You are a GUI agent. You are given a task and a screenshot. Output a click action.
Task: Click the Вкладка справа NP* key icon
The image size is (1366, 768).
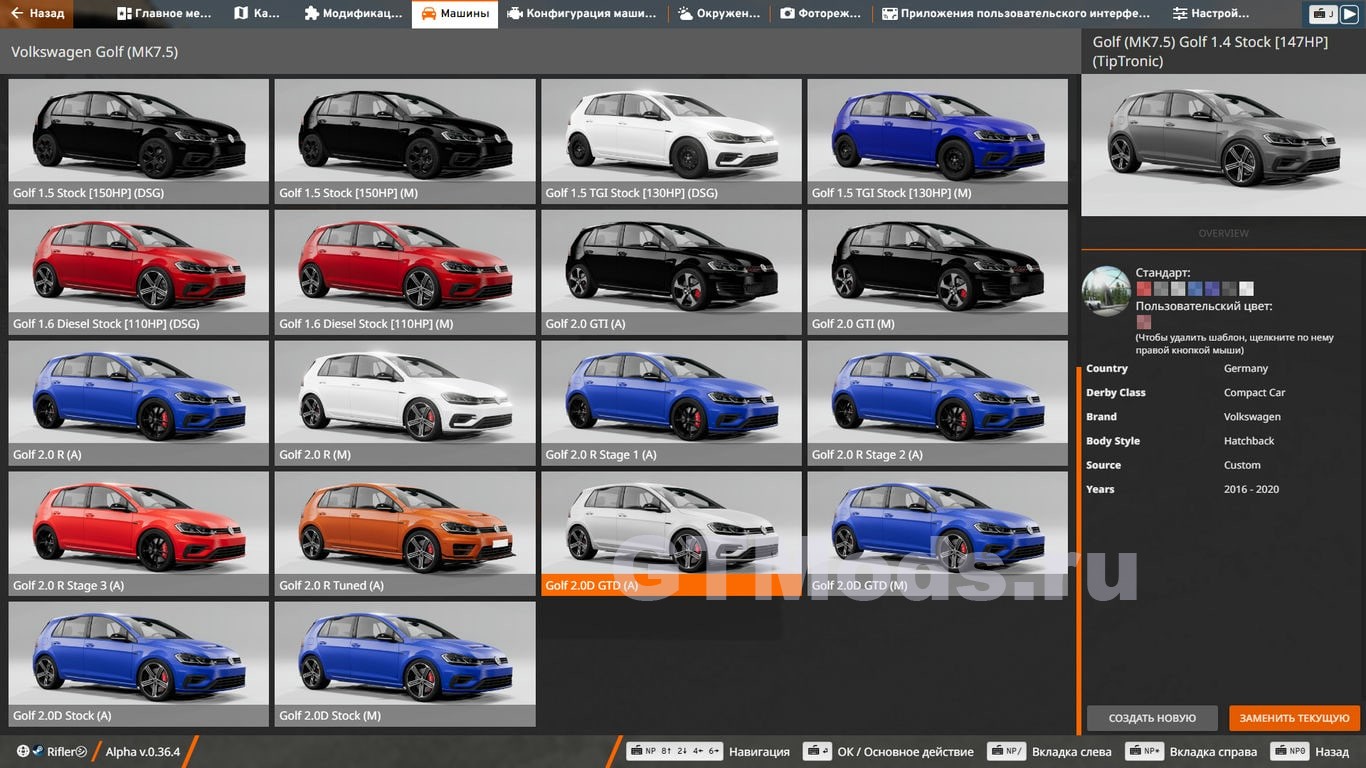(1144, 751)
